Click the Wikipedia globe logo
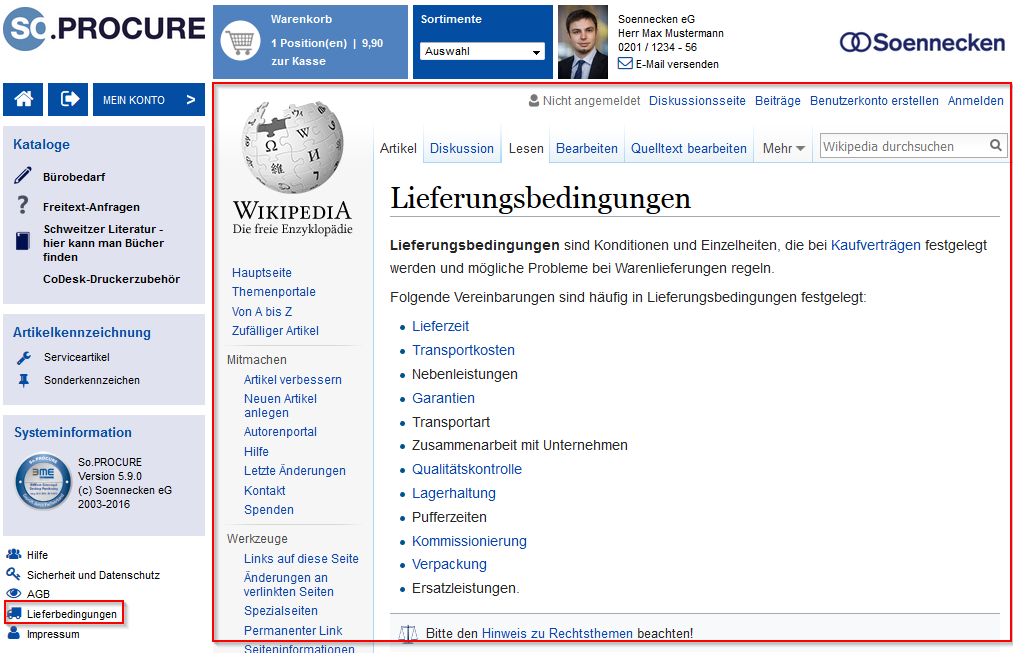The height and width of the screenshot is (653, 1013). coord(293,147)
